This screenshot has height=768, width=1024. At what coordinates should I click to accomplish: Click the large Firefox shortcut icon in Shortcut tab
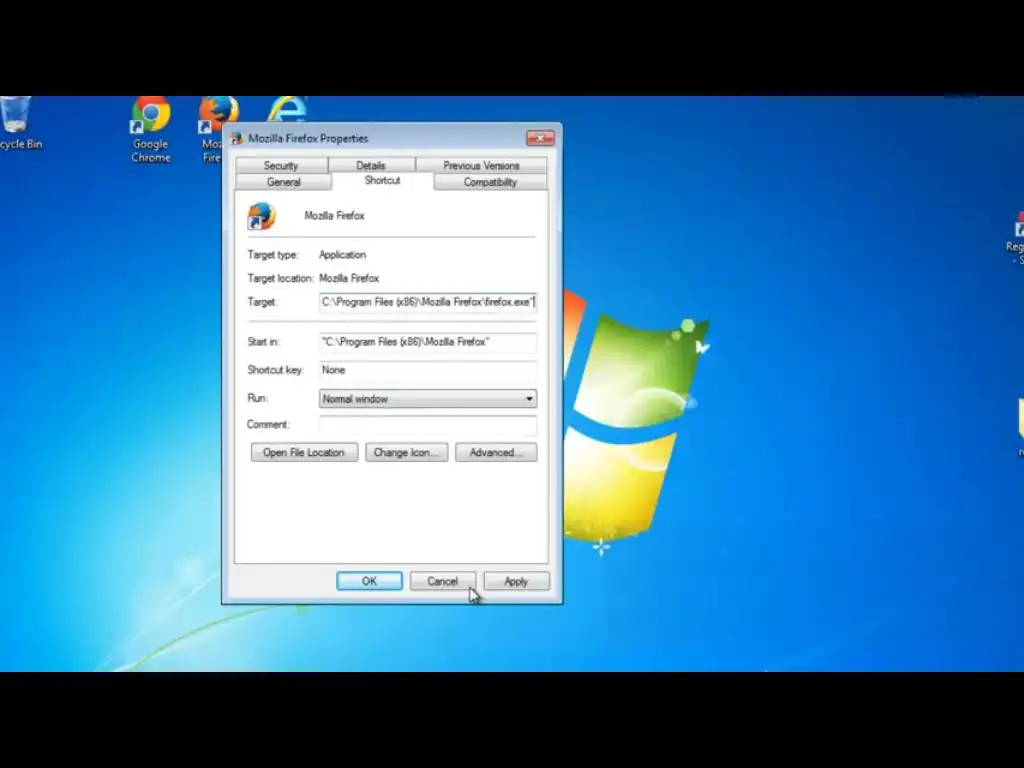tap(261, 216)
